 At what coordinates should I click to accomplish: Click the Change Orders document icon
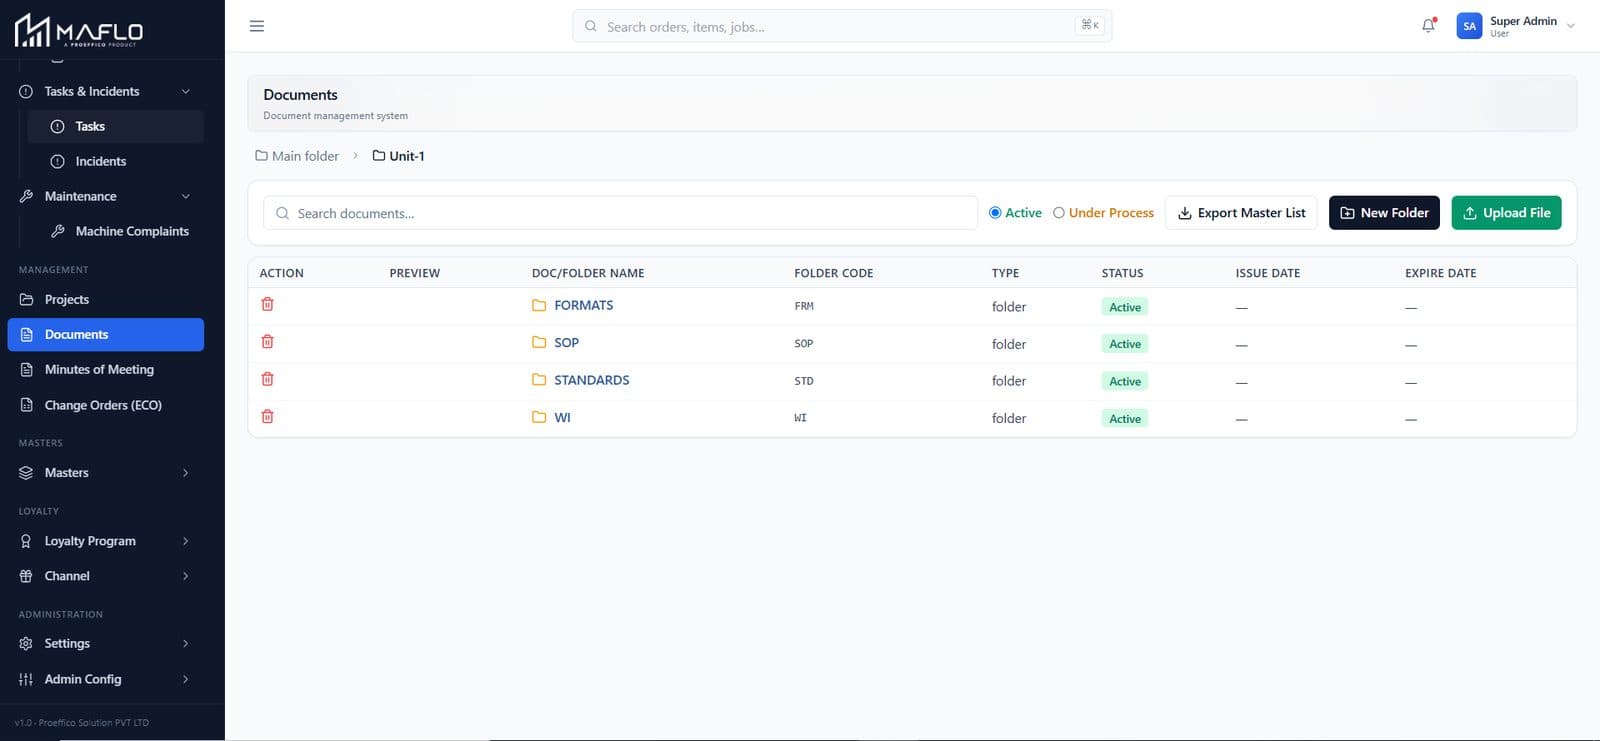(26, 405)
